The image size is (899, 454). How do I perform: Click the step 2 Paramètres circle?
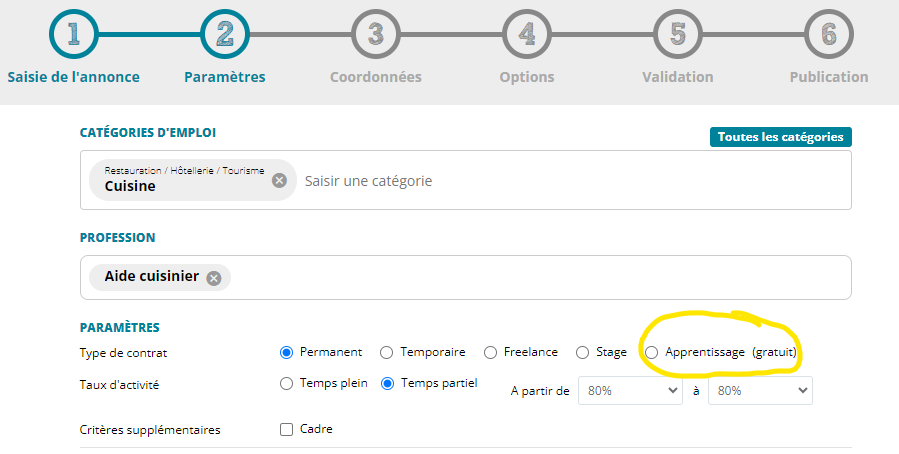(x=225, y=34)
